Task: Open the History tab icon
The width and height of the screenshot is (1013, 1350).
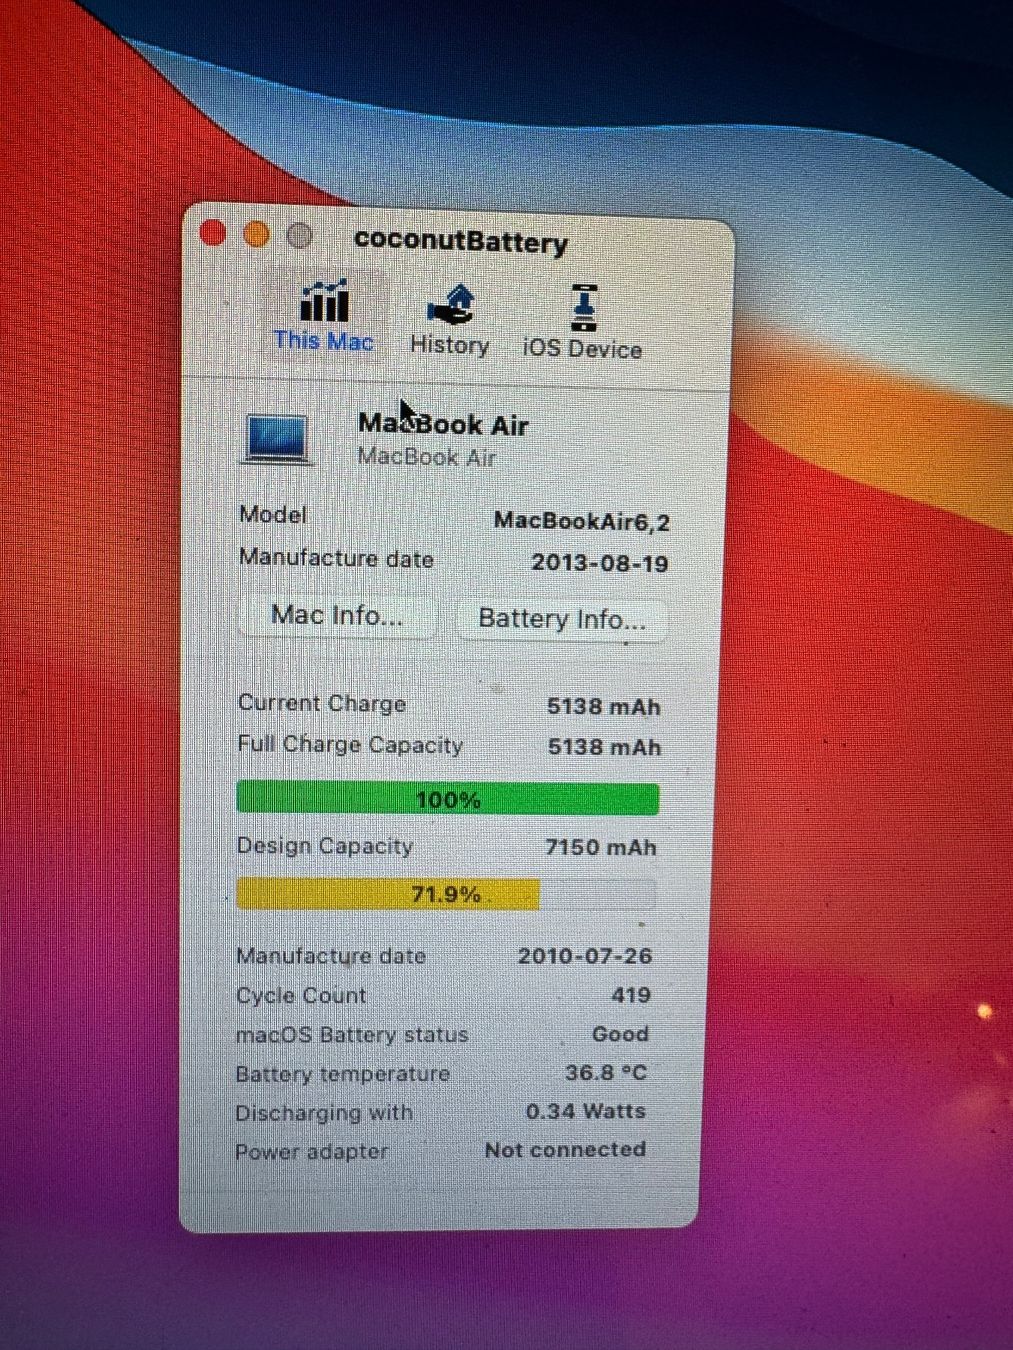Action: point(451,305)
